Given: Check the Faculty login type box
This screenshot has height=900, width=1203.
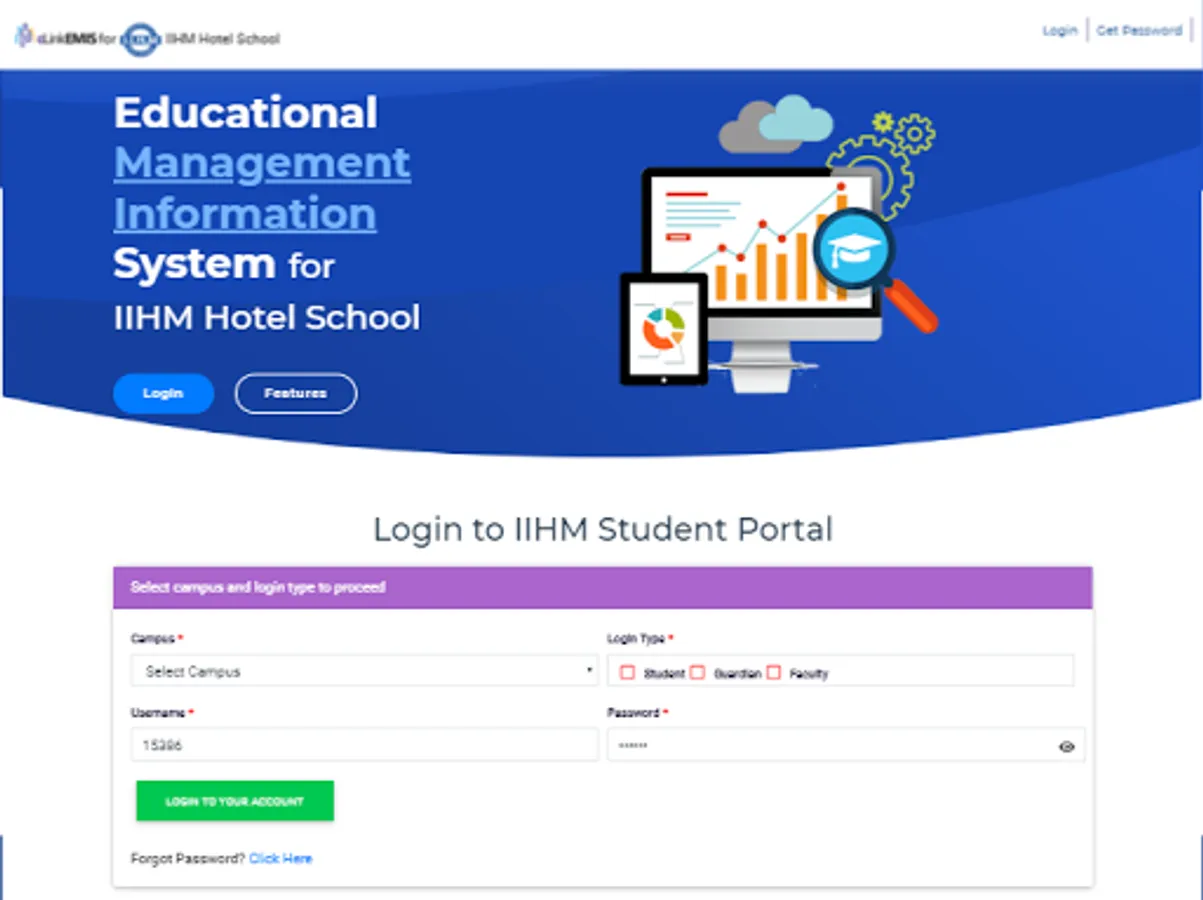Looking at the screenshot, I should 773,673.
